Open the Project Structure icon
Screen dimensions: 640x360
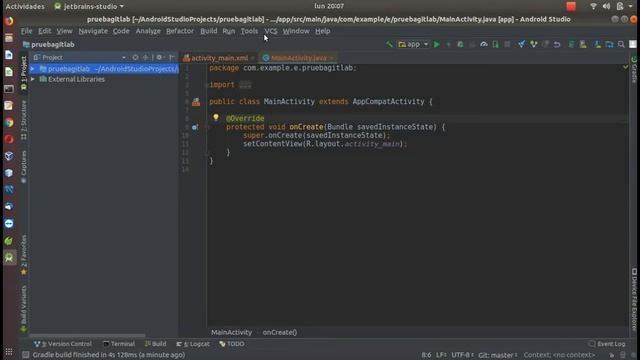click(x=609, y=44)
